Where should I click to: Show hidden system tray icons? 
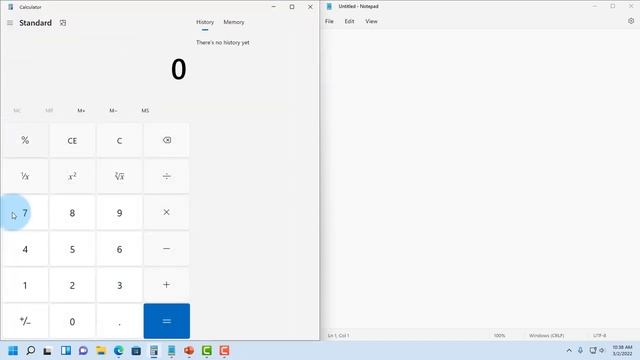point(569,350)
